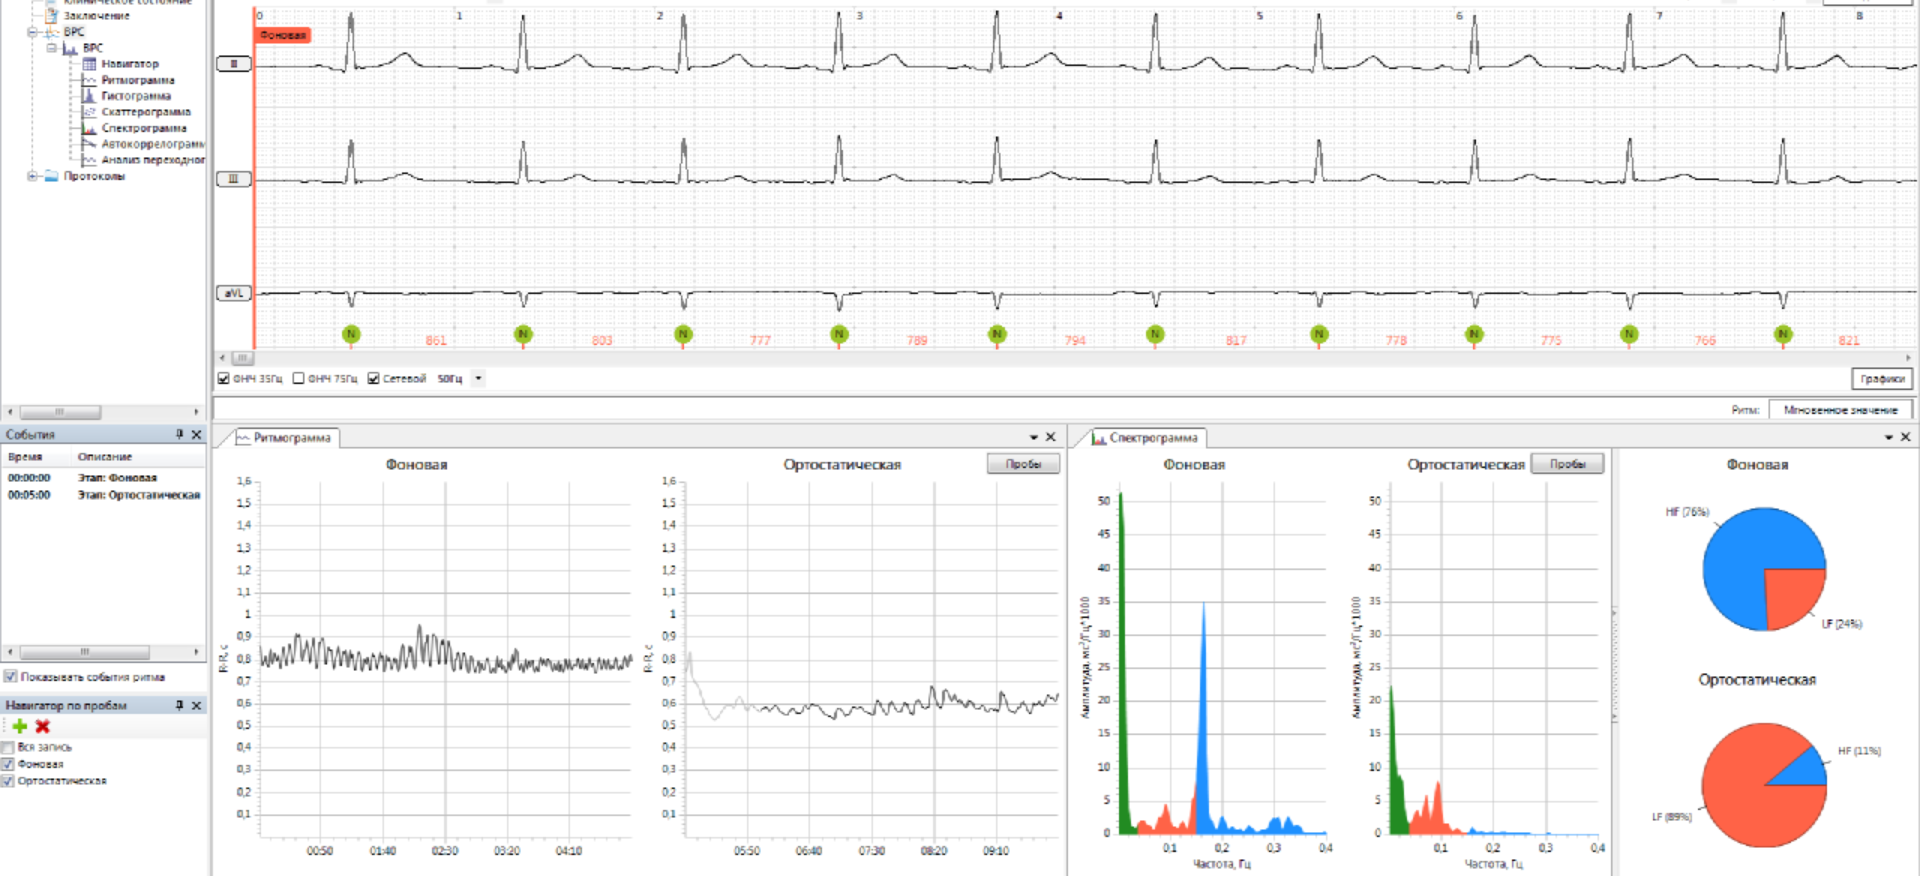The height and width of the screenshot is (876, 1920).
Task: Close the События panel
Action: (x=196, y=434)
